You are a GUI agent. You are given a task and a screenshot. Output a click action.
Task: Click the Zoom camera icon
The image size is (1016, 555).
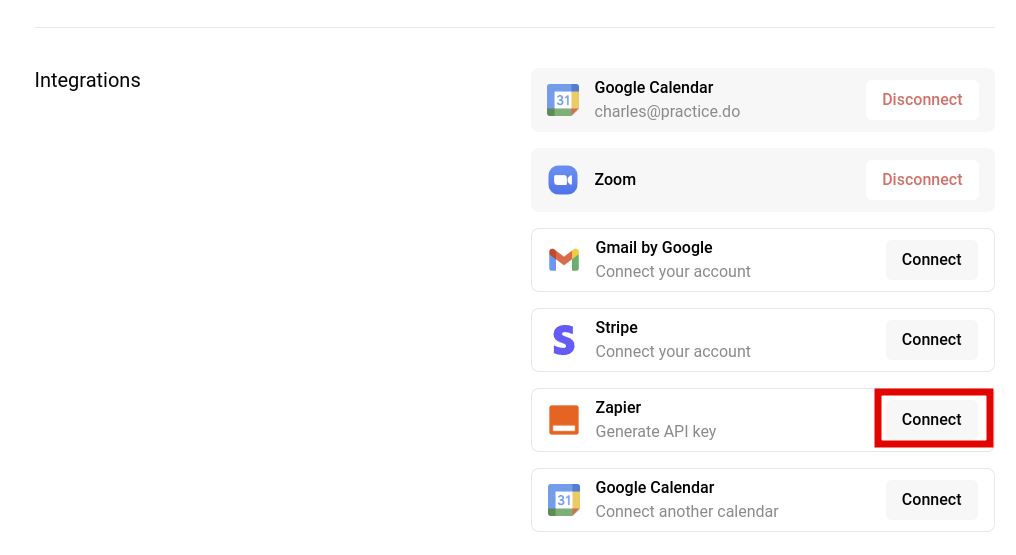562,180
